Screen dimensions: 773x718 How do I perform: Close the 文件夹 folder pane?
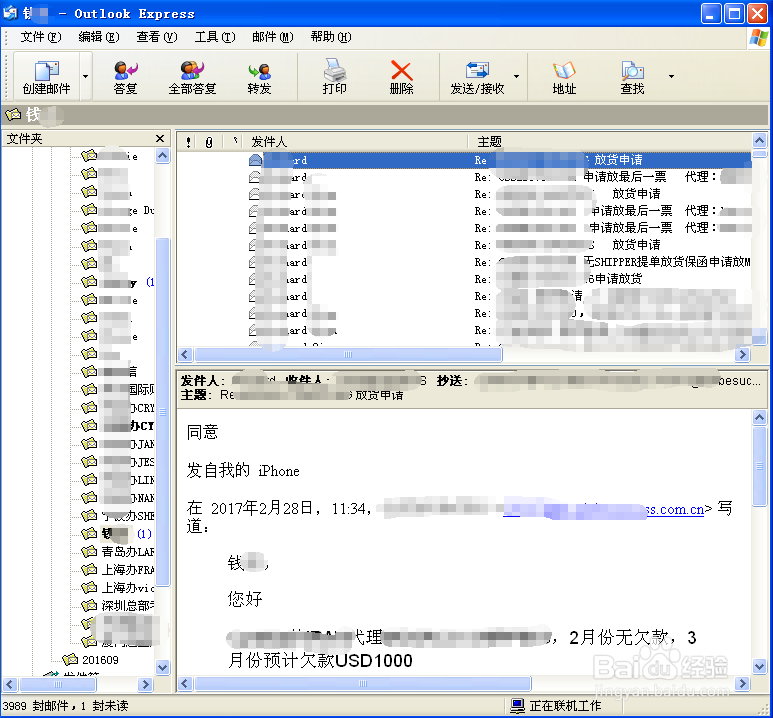coord(160,139)
